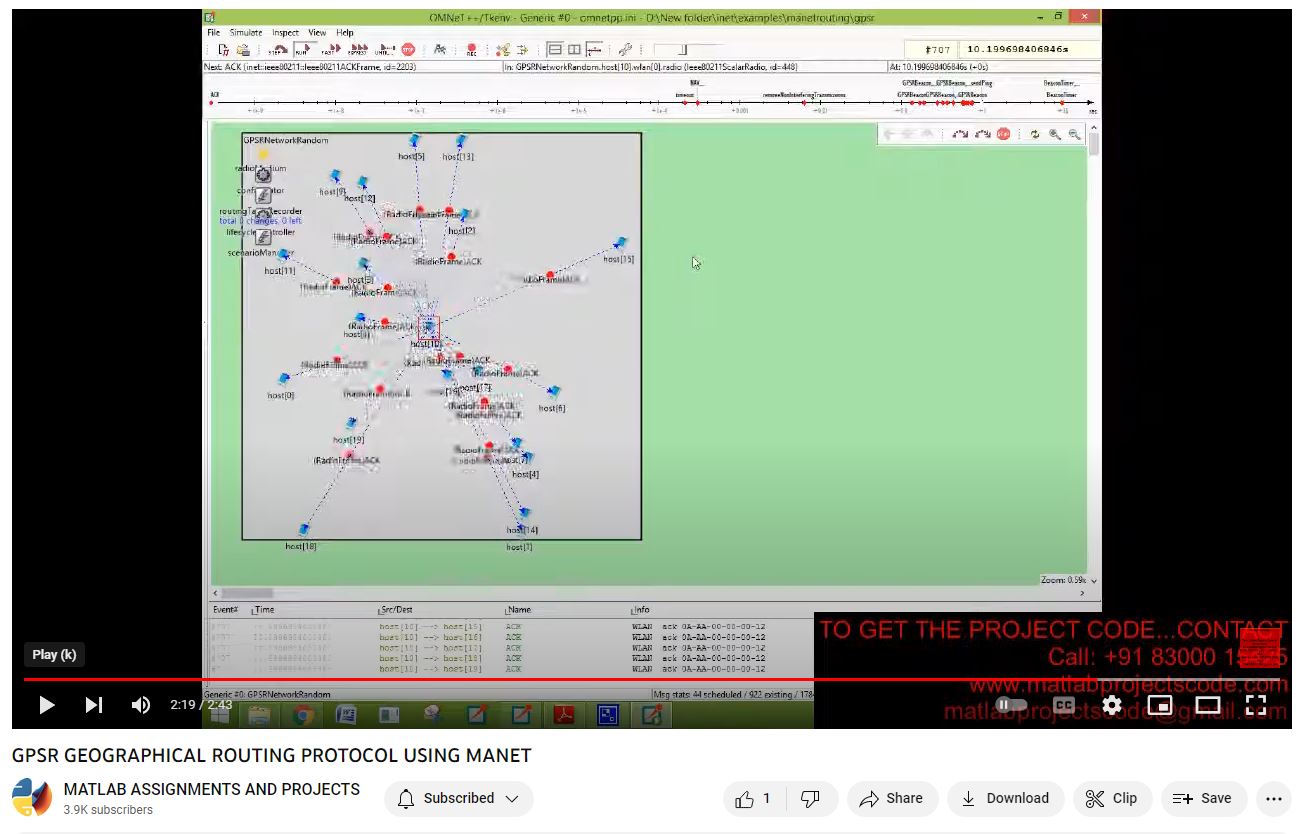
Task: Click the run UNTIL toolbar icon
Action: (384, 49)
